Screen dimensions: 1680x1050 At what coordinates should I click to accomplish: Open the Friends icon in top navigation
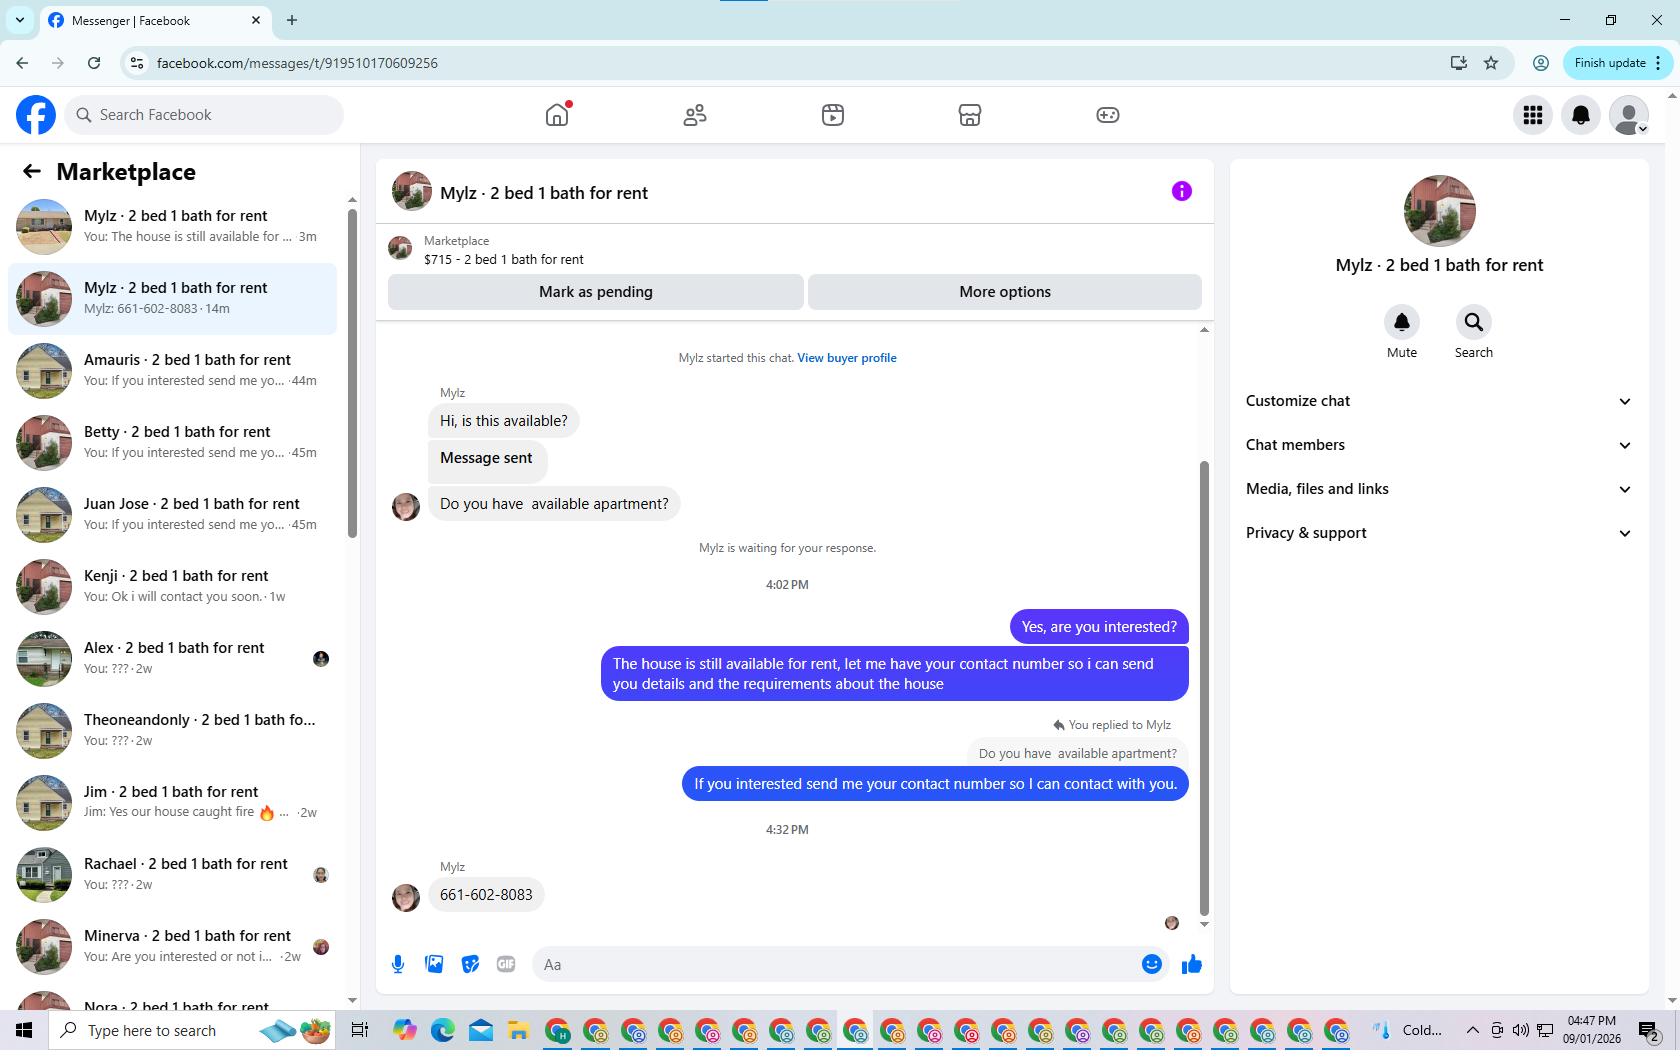pyautogui.click(x=695, y=115)
